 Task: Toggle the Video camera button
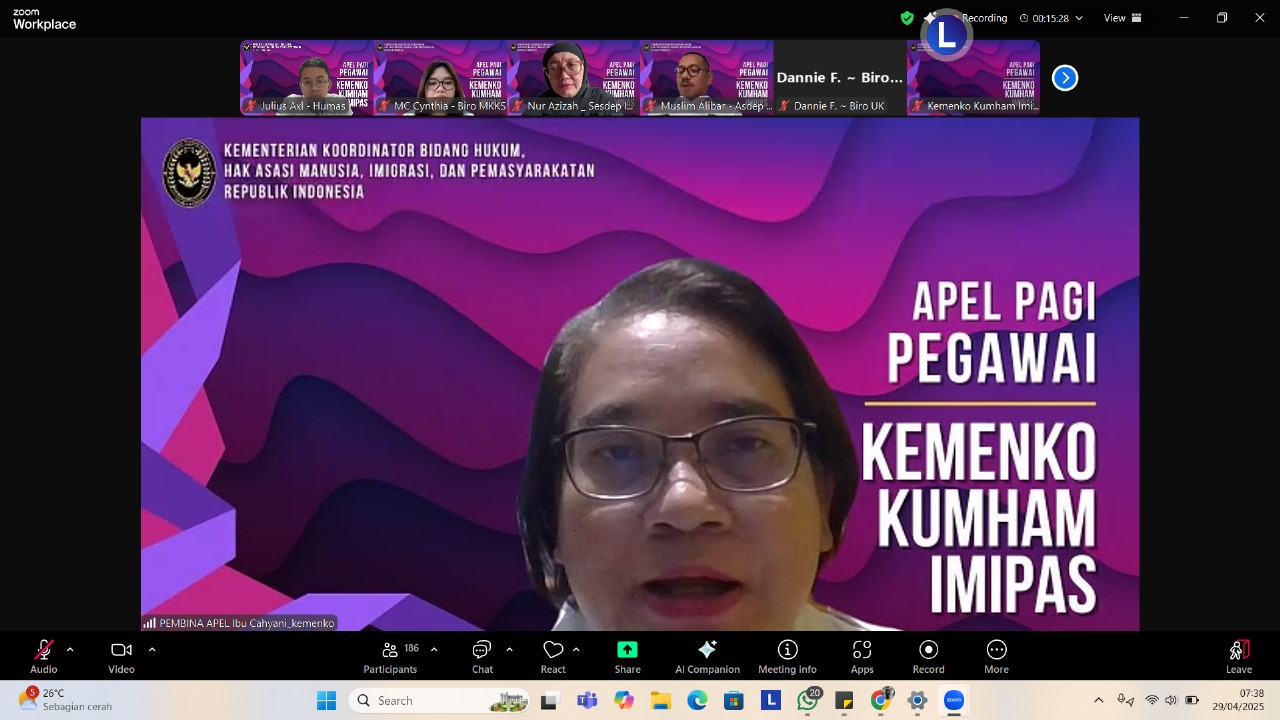(121, 655)
